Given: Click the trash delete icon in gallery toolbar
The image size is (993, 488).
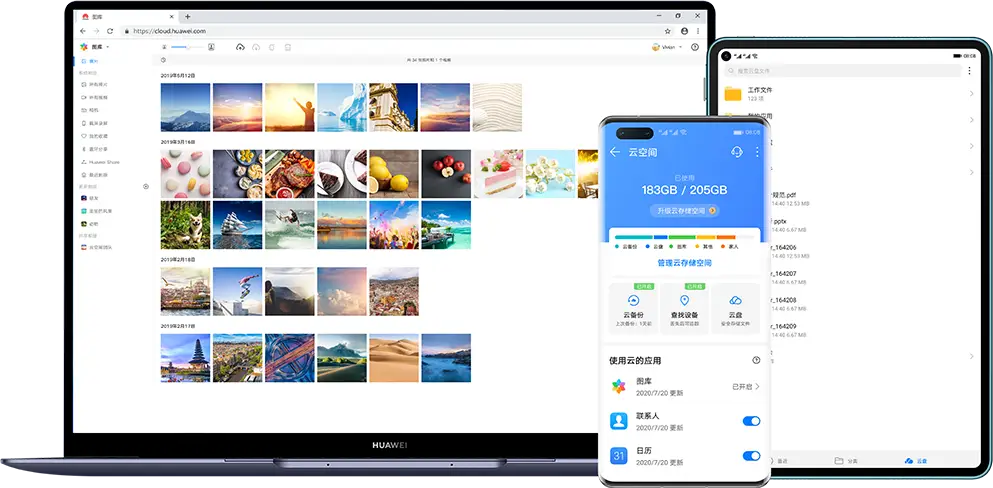Looking at the screenshot, I should pyautogui.click(x=288, y=47).
